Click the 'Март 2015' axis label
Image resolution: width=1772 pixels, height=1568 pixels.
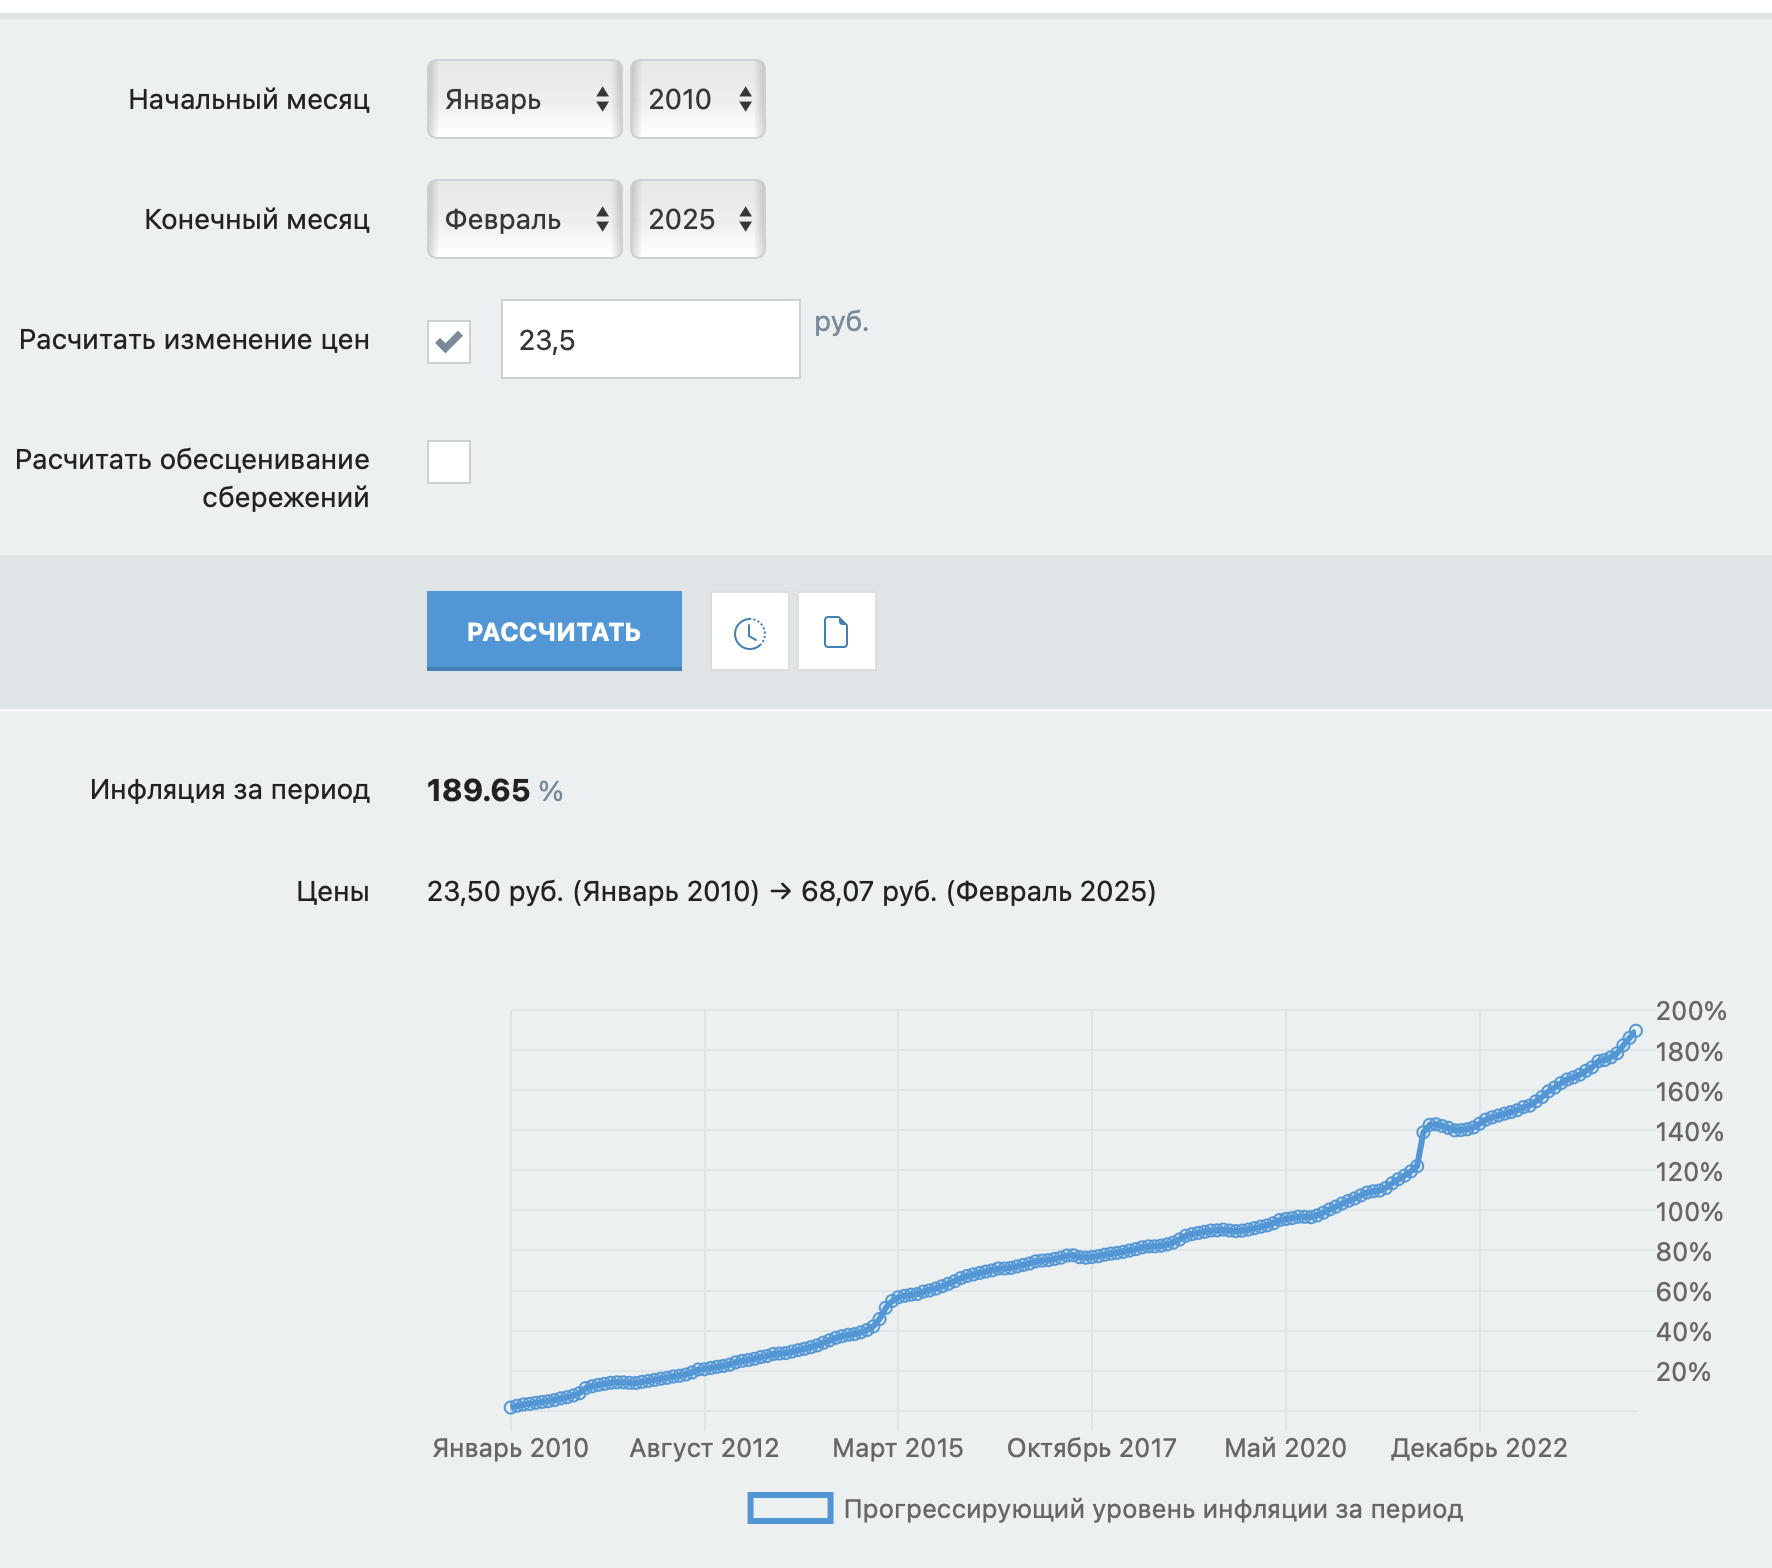click(x=897, y=1448)
